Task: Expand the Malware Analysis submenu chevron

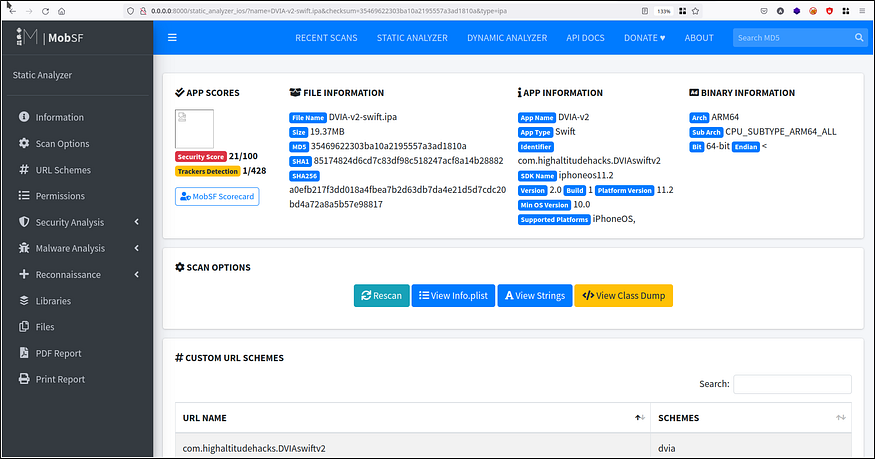Action: [137, 248]
